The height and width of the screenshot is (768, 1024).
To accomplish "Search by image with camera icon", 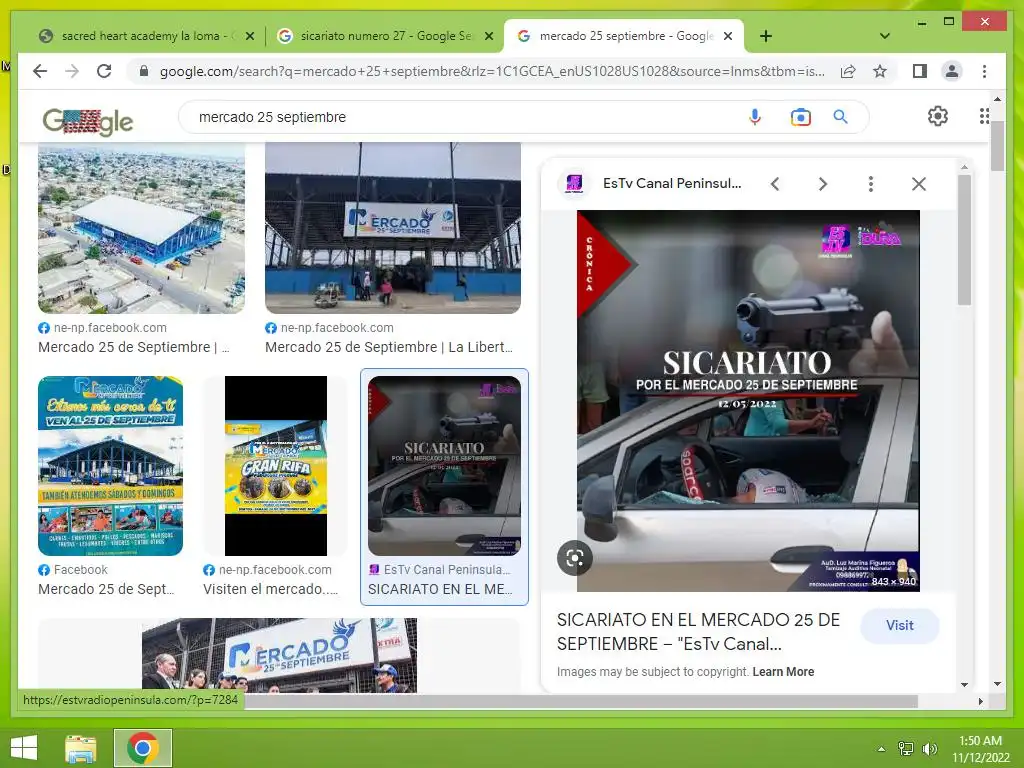I will point(800,117).
